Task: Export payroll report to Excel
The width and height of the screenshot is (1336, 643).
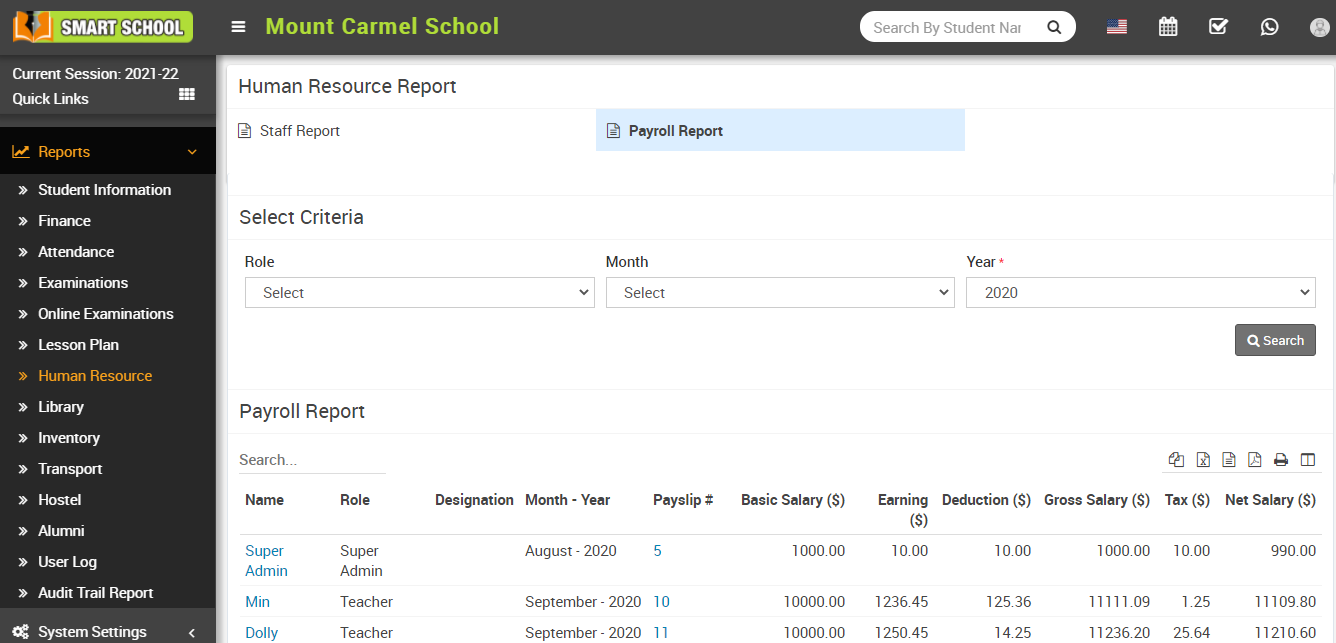Action: (x=1202, y=459)
